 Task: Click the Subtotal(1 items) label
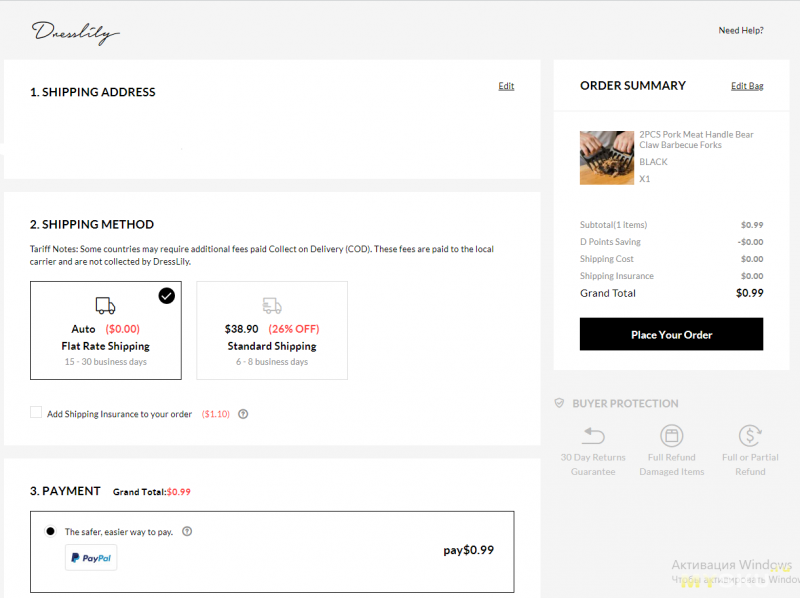pos(613,225)
